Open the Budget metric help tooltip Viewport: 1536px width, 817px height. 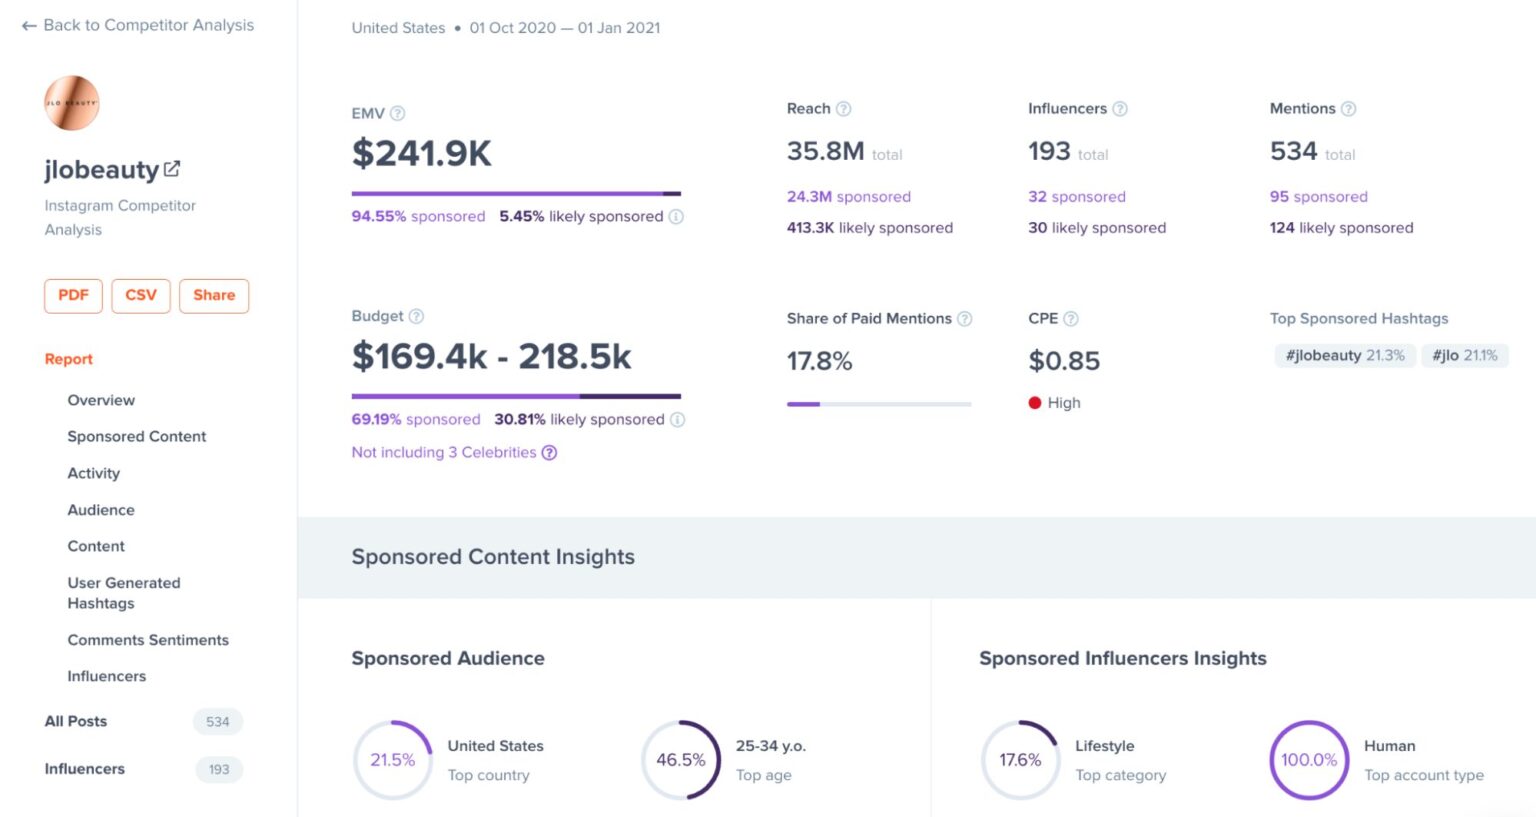[416, 316]
